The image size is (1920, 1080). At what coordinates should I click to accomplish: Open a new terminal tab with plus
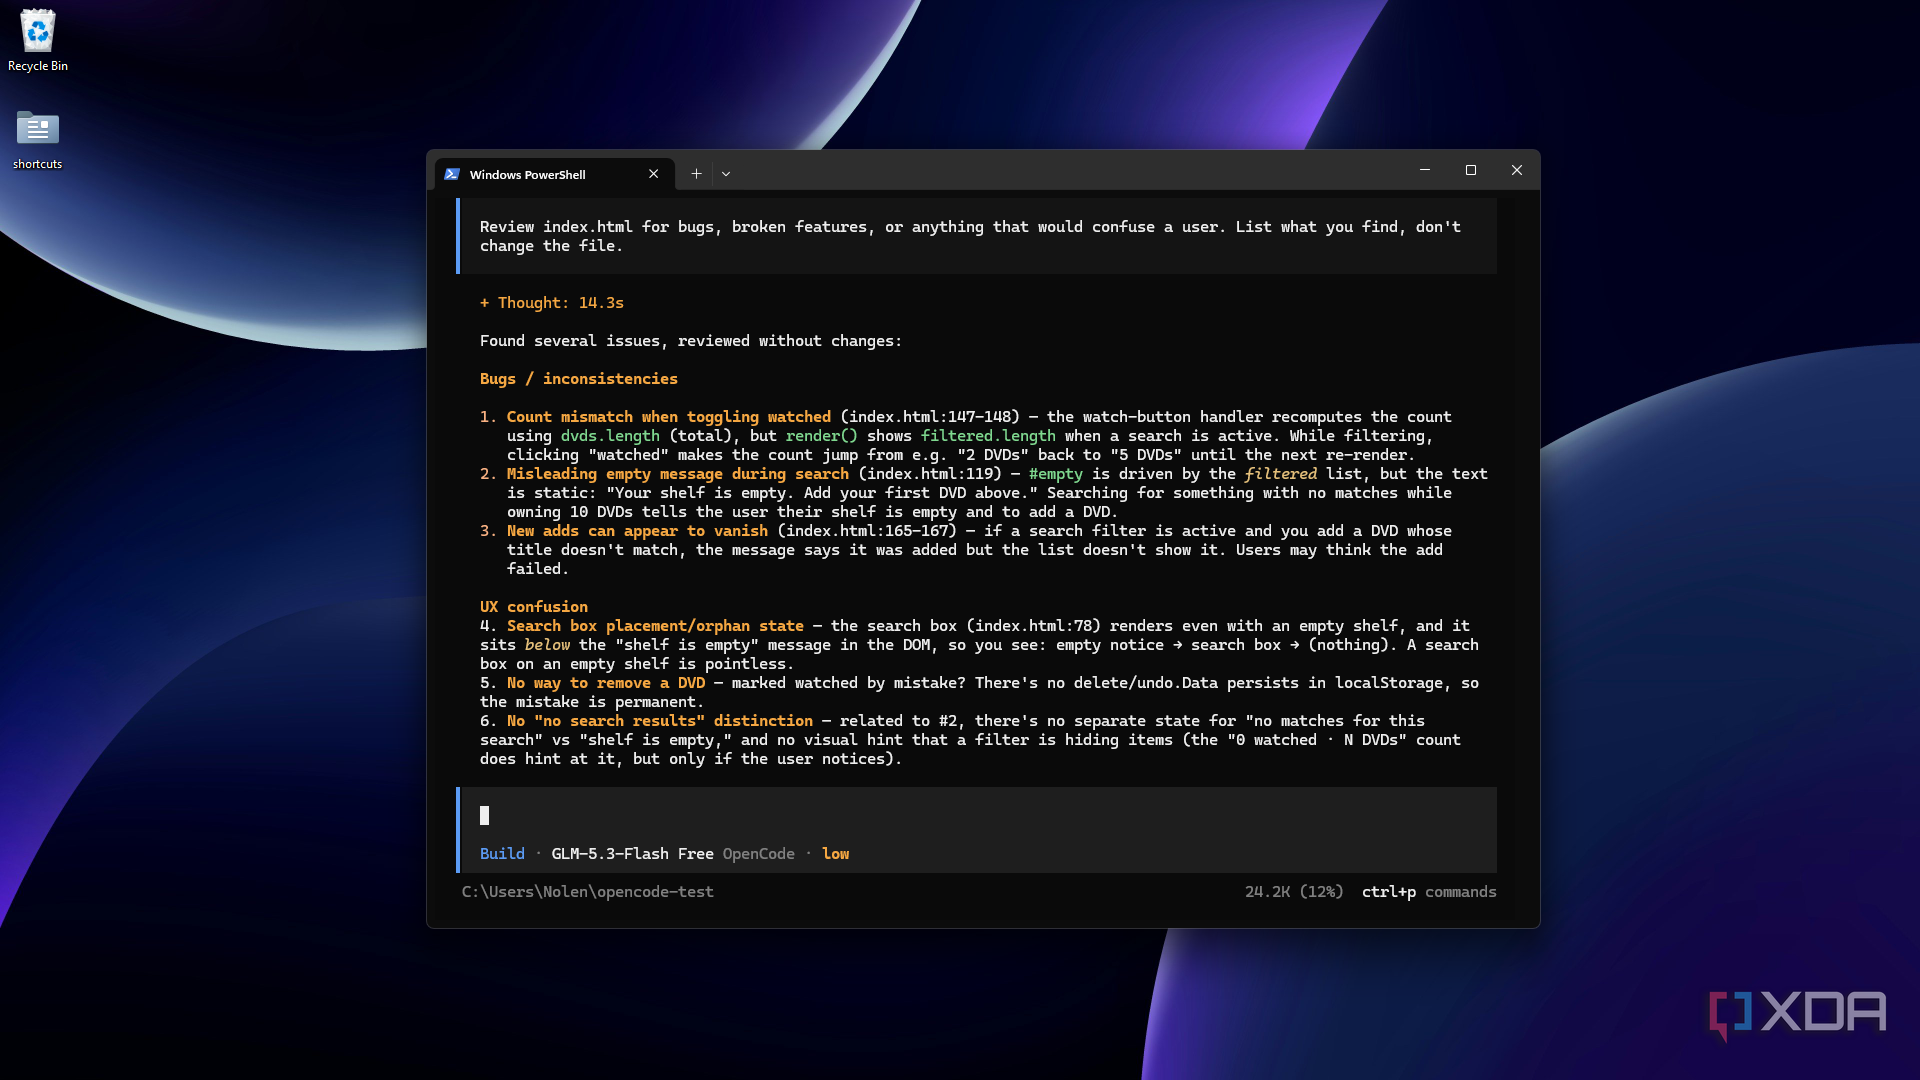pyautogui.click(x=696, y=174)
